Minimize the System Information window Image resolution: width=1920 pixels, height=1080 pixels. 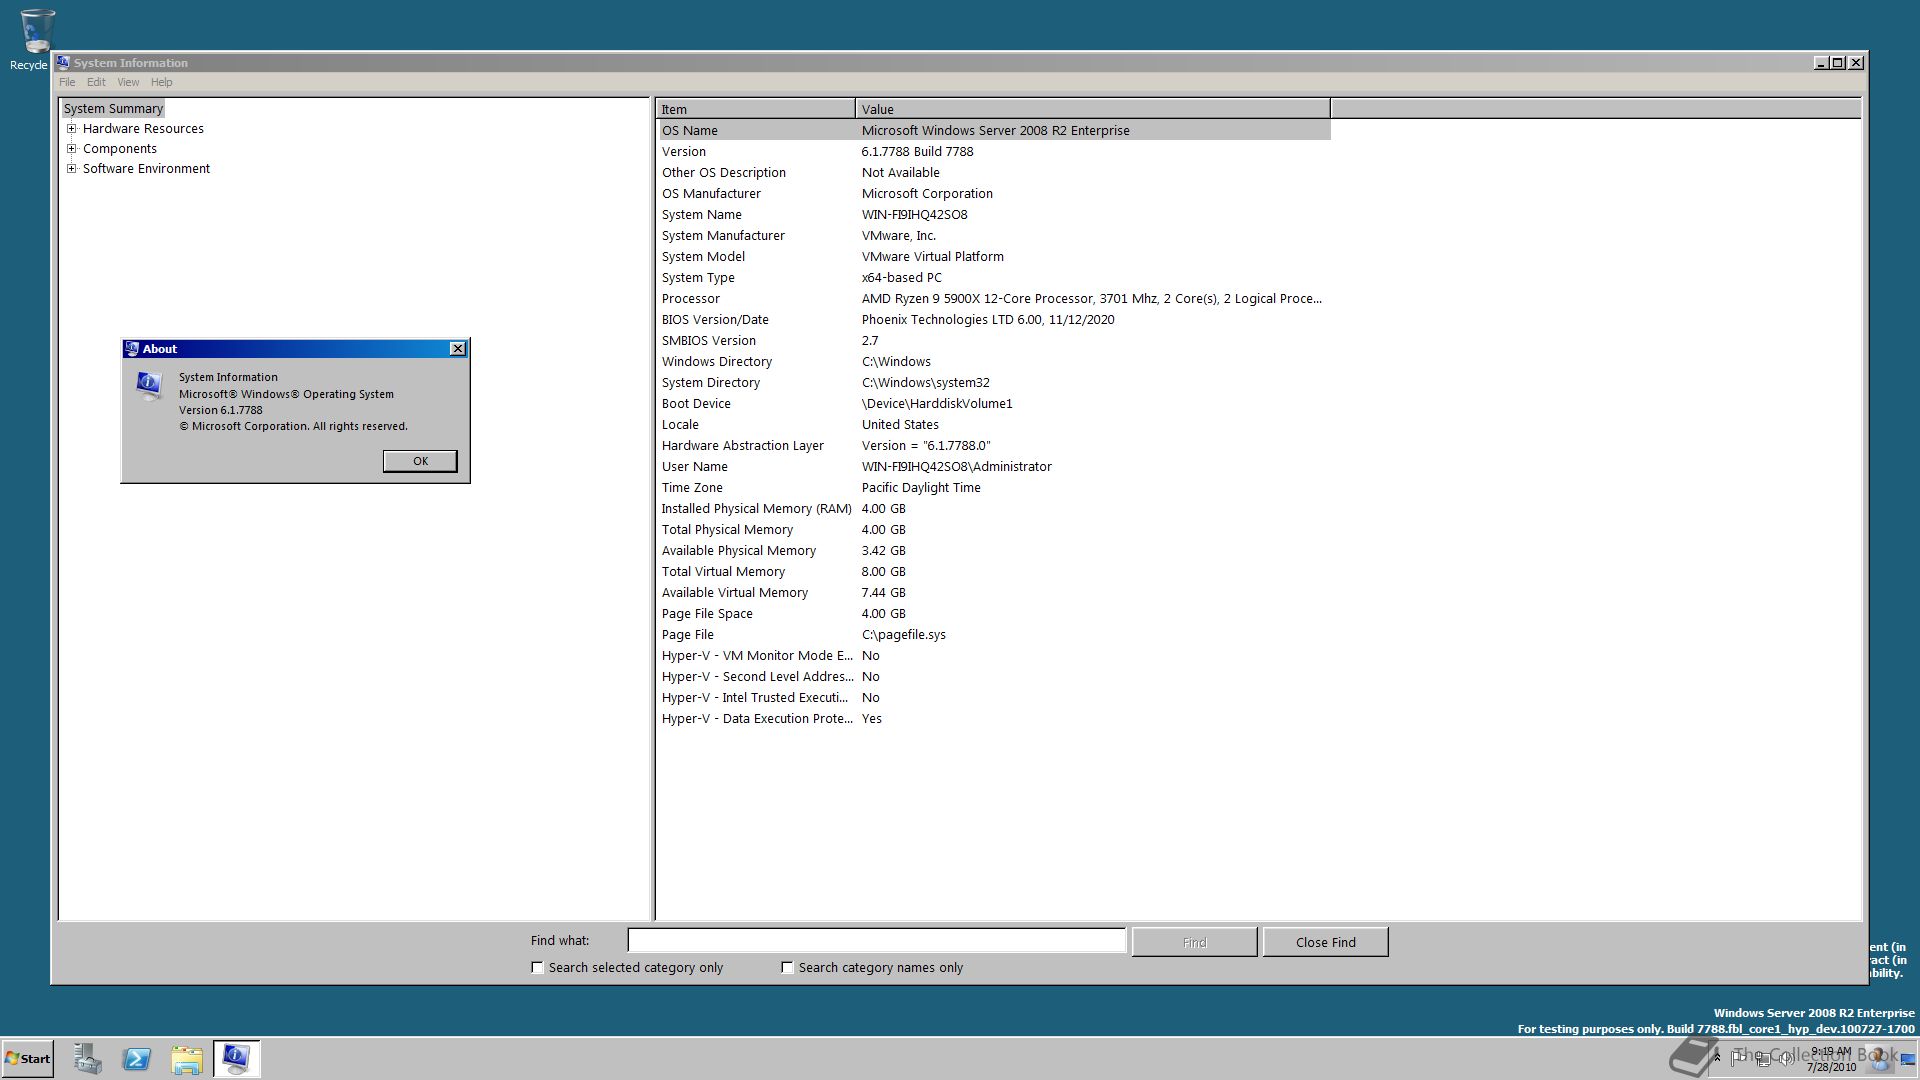1821,63
